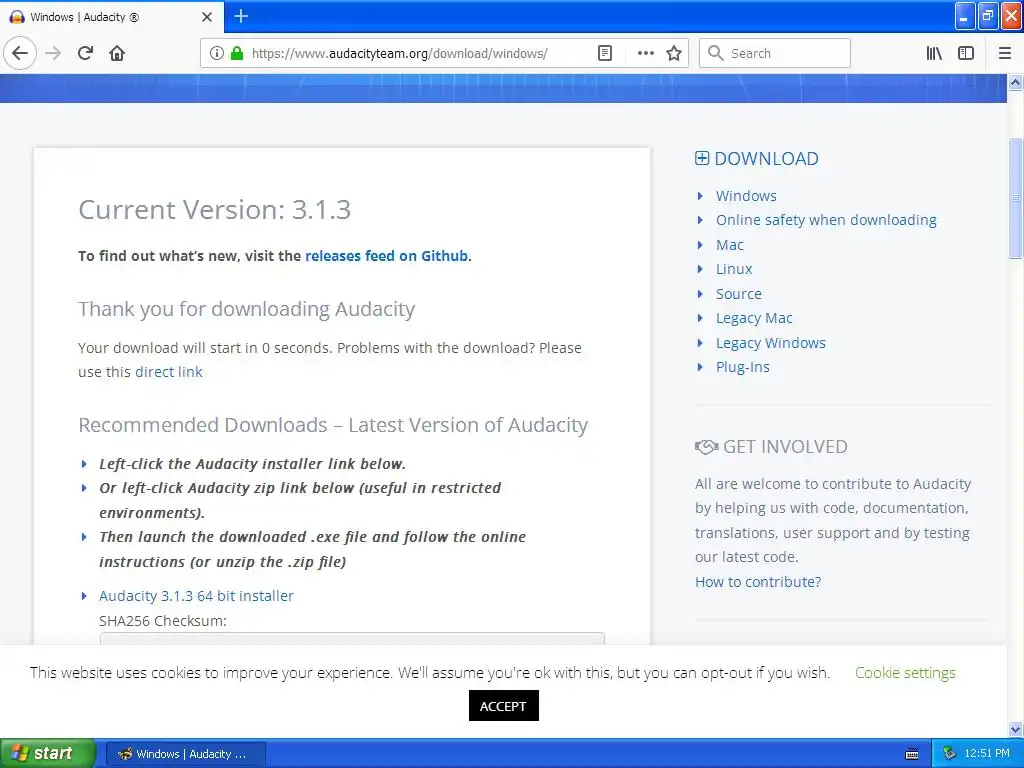Open the Firefox library icon
Screen dimensions: 1024x768
click(x=934, y=54)
